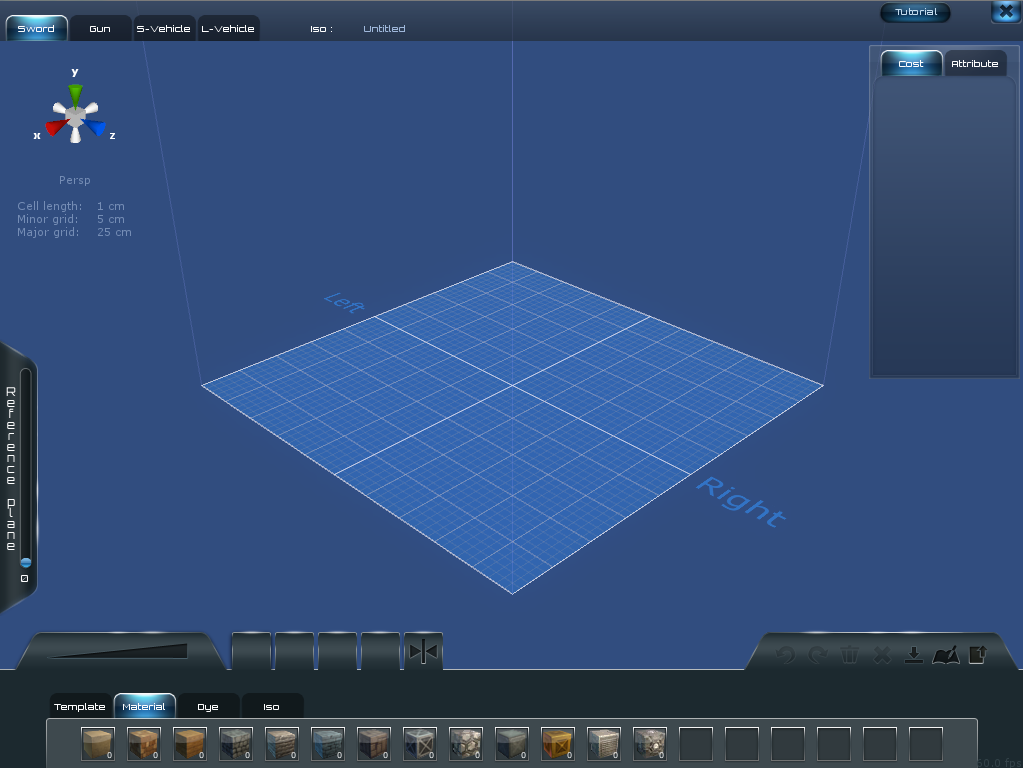Viewport: 1023px width, 768px height.
Task: Click the Reference plane slider handle
Action: coord(25,563)
